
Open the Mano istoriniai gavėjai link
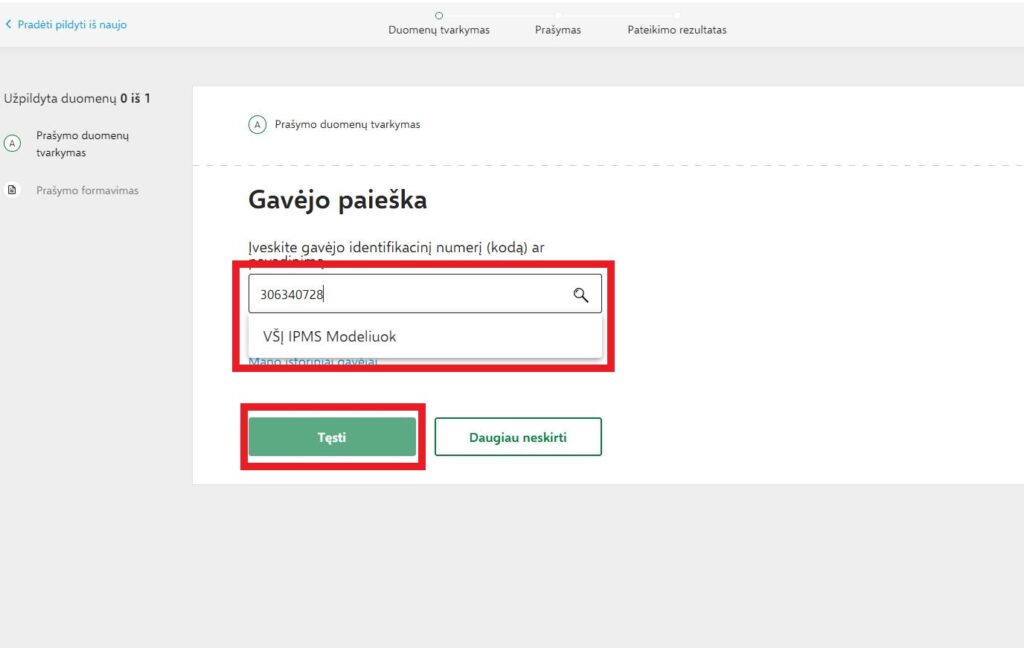(x=312, y=362)
